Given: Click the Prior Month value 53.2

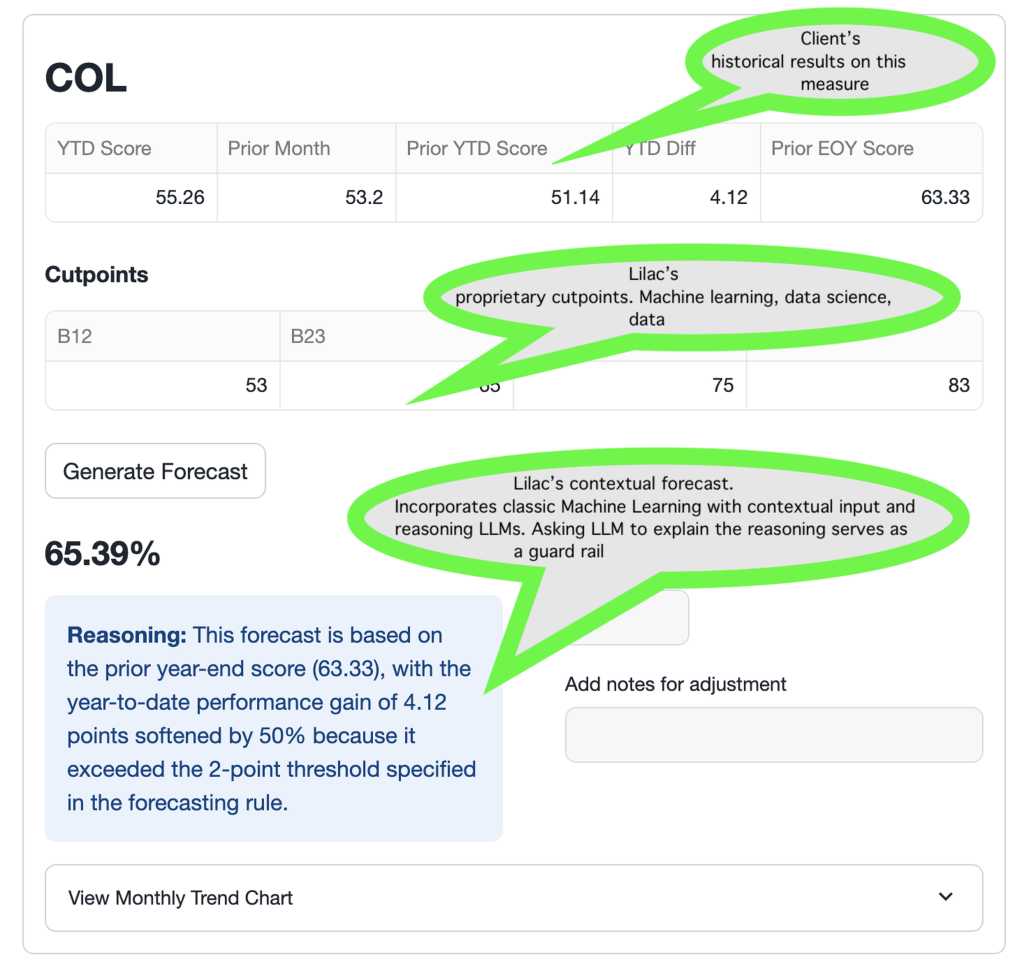Looking at the screenshot, I should point(364,197).
